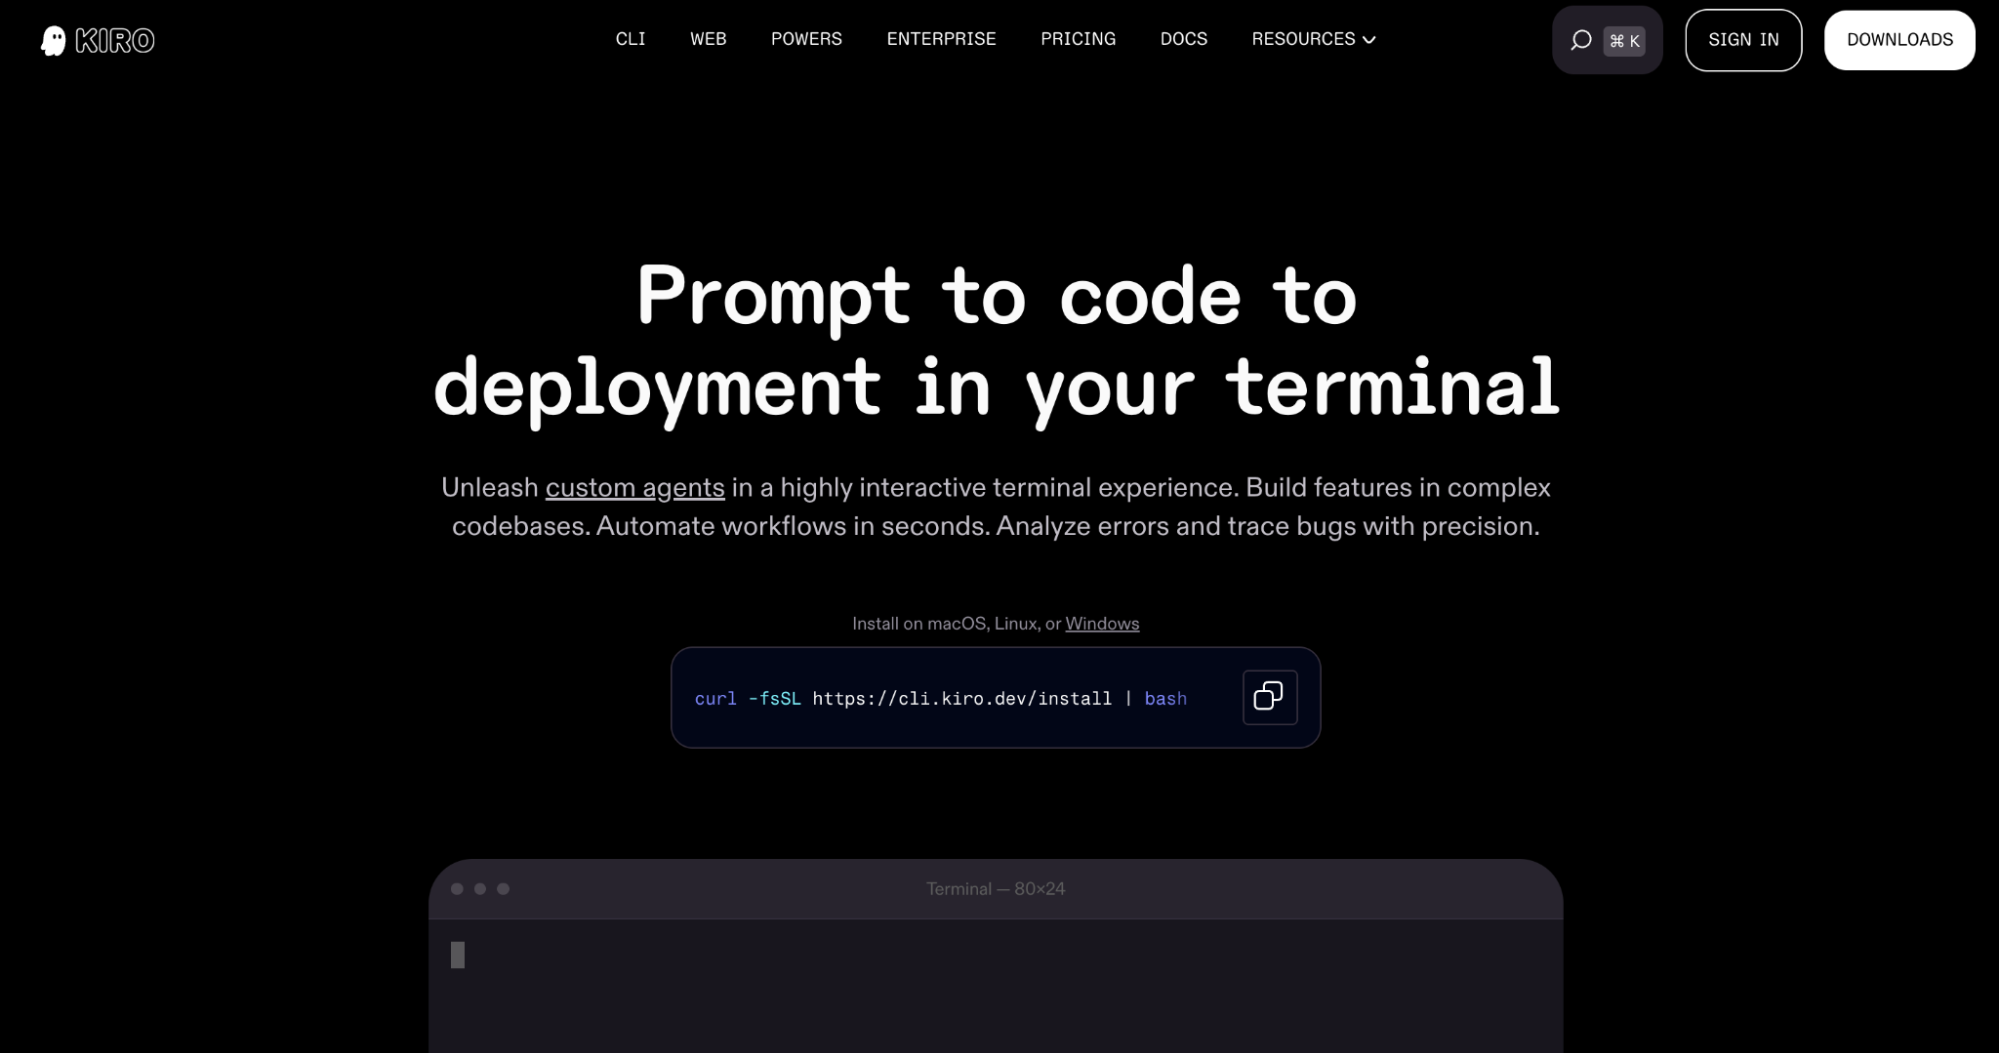1999x1054 pixels.
Task: Copy the curl install command
Action: 1269,697
